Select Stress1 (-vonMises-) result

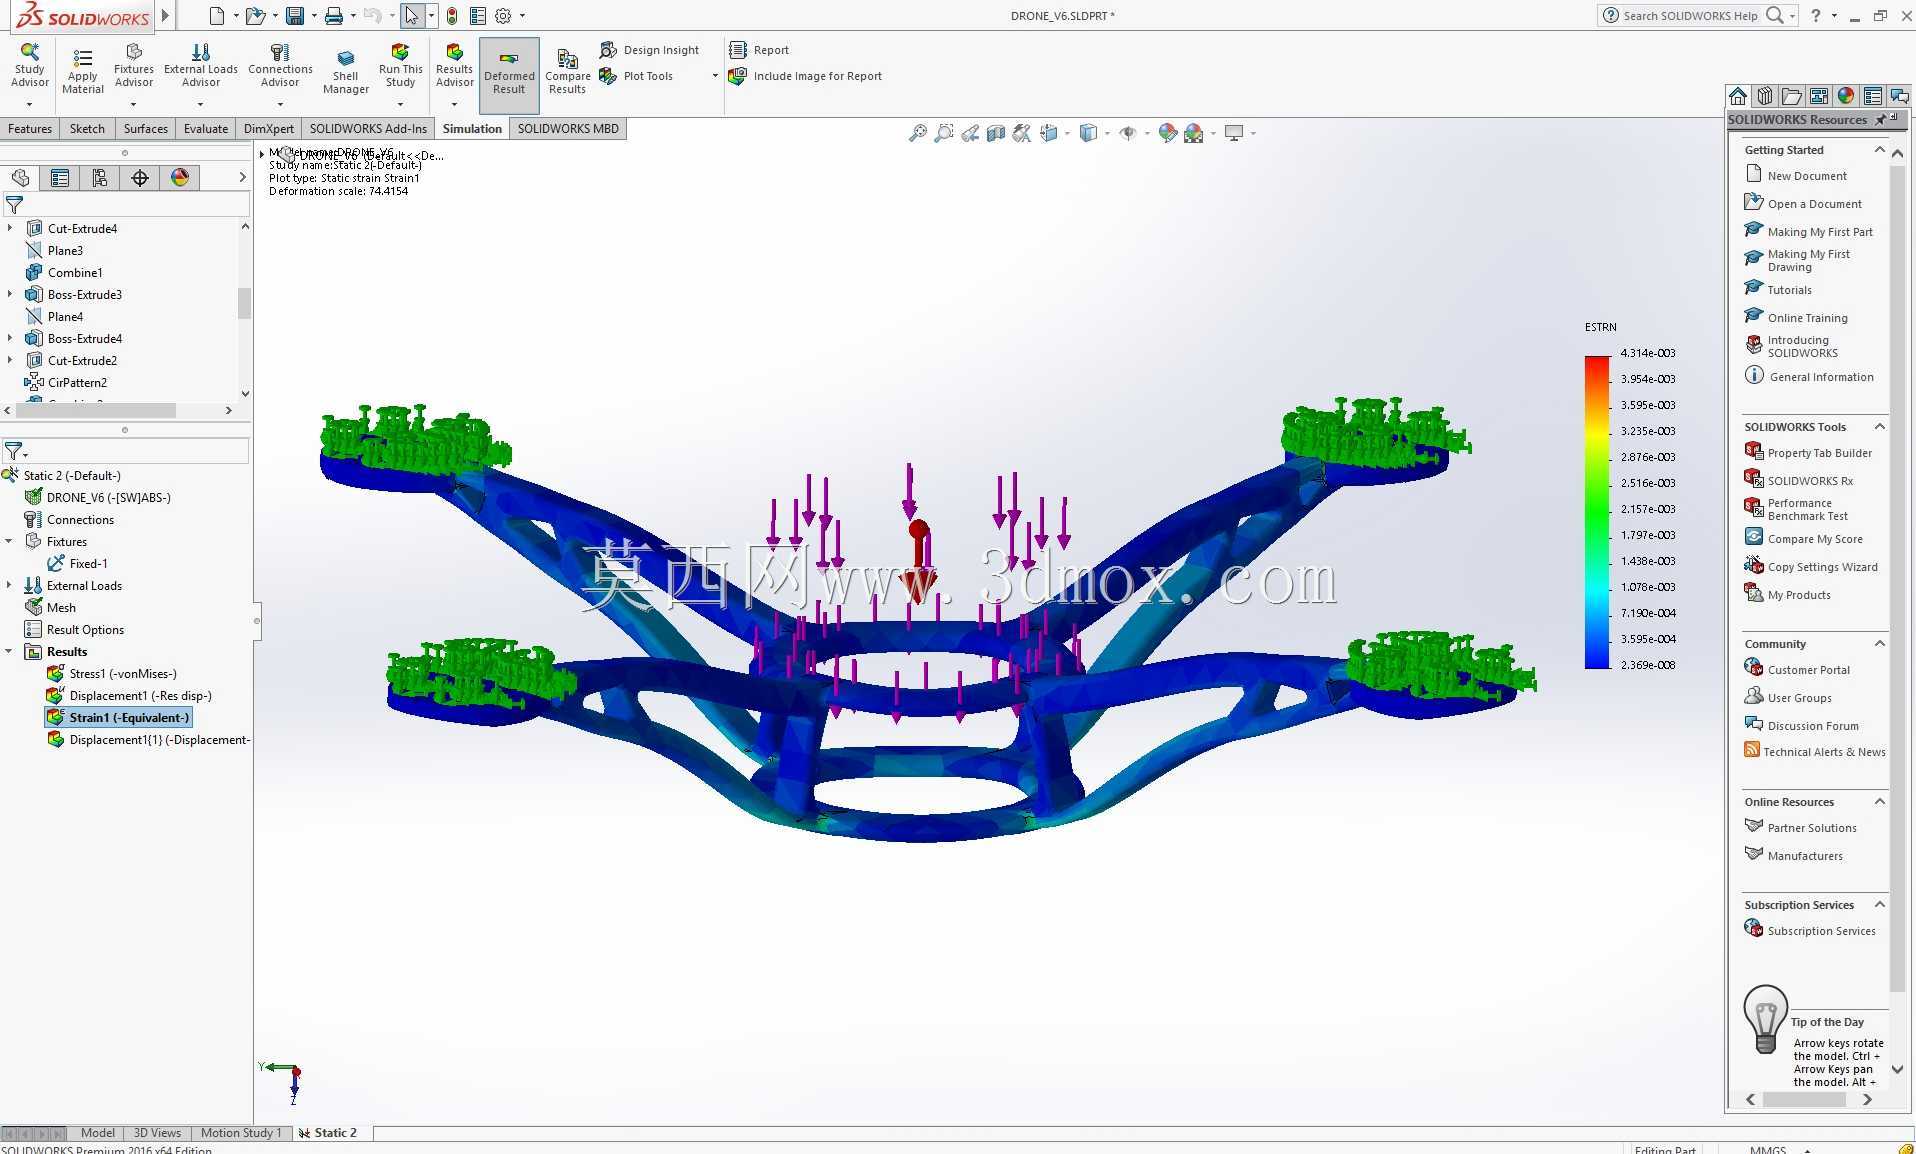[112, 674]
